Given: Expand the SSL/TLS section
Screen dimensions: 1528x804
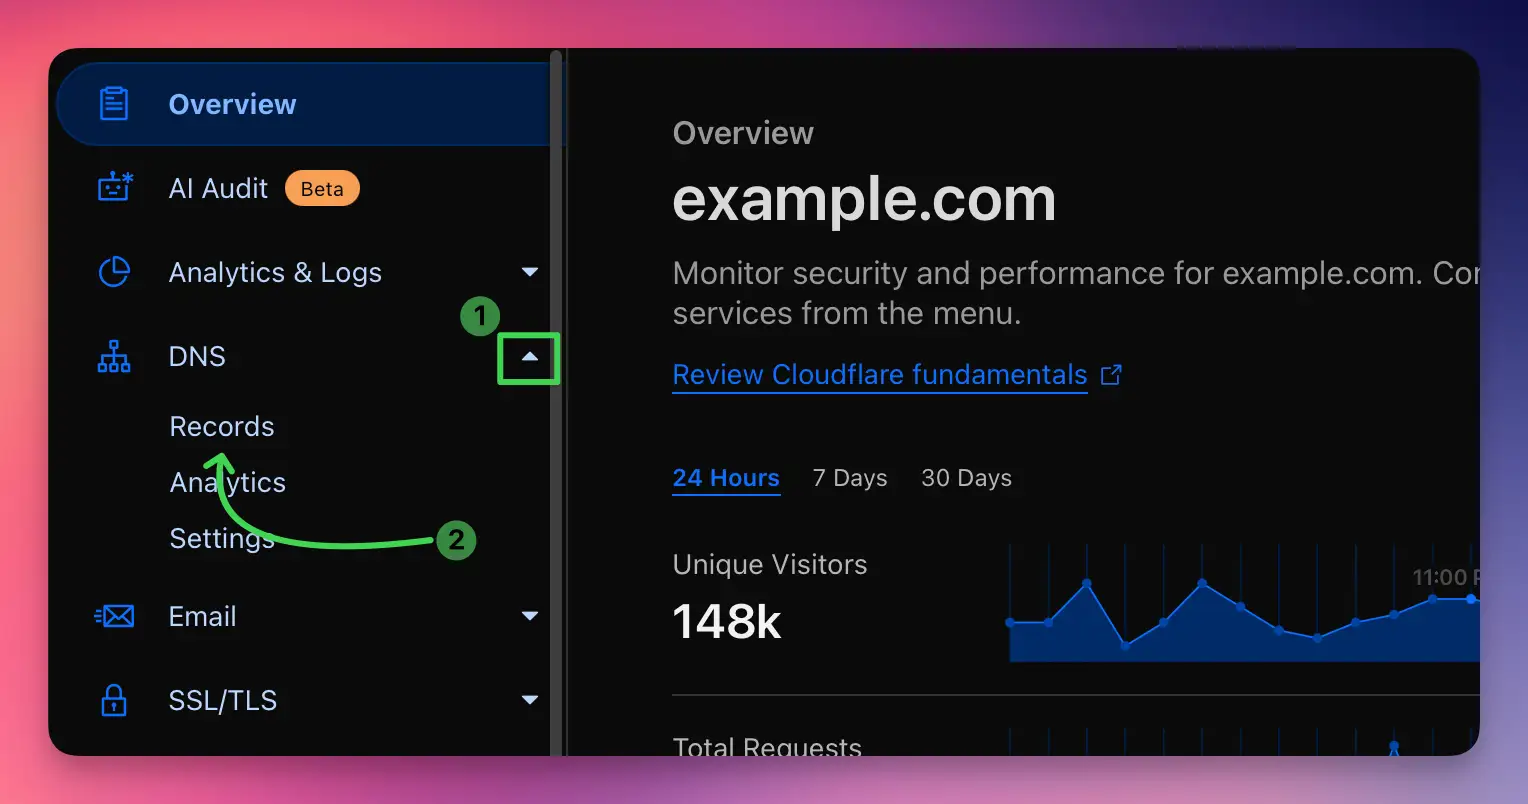Looking at the screenshot, I should pyautogui.click(x=530, y=700).
